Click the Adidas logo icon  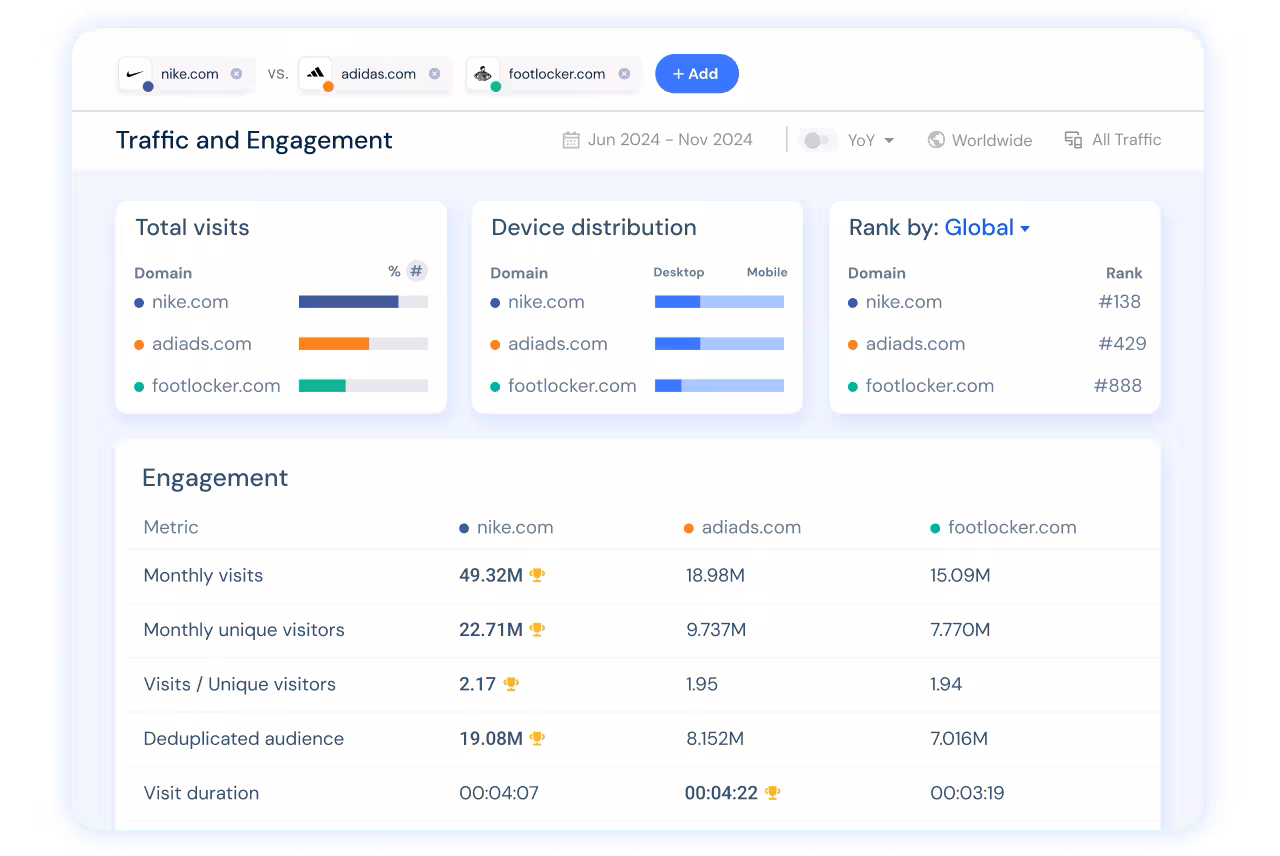click(x=315, y=73)
